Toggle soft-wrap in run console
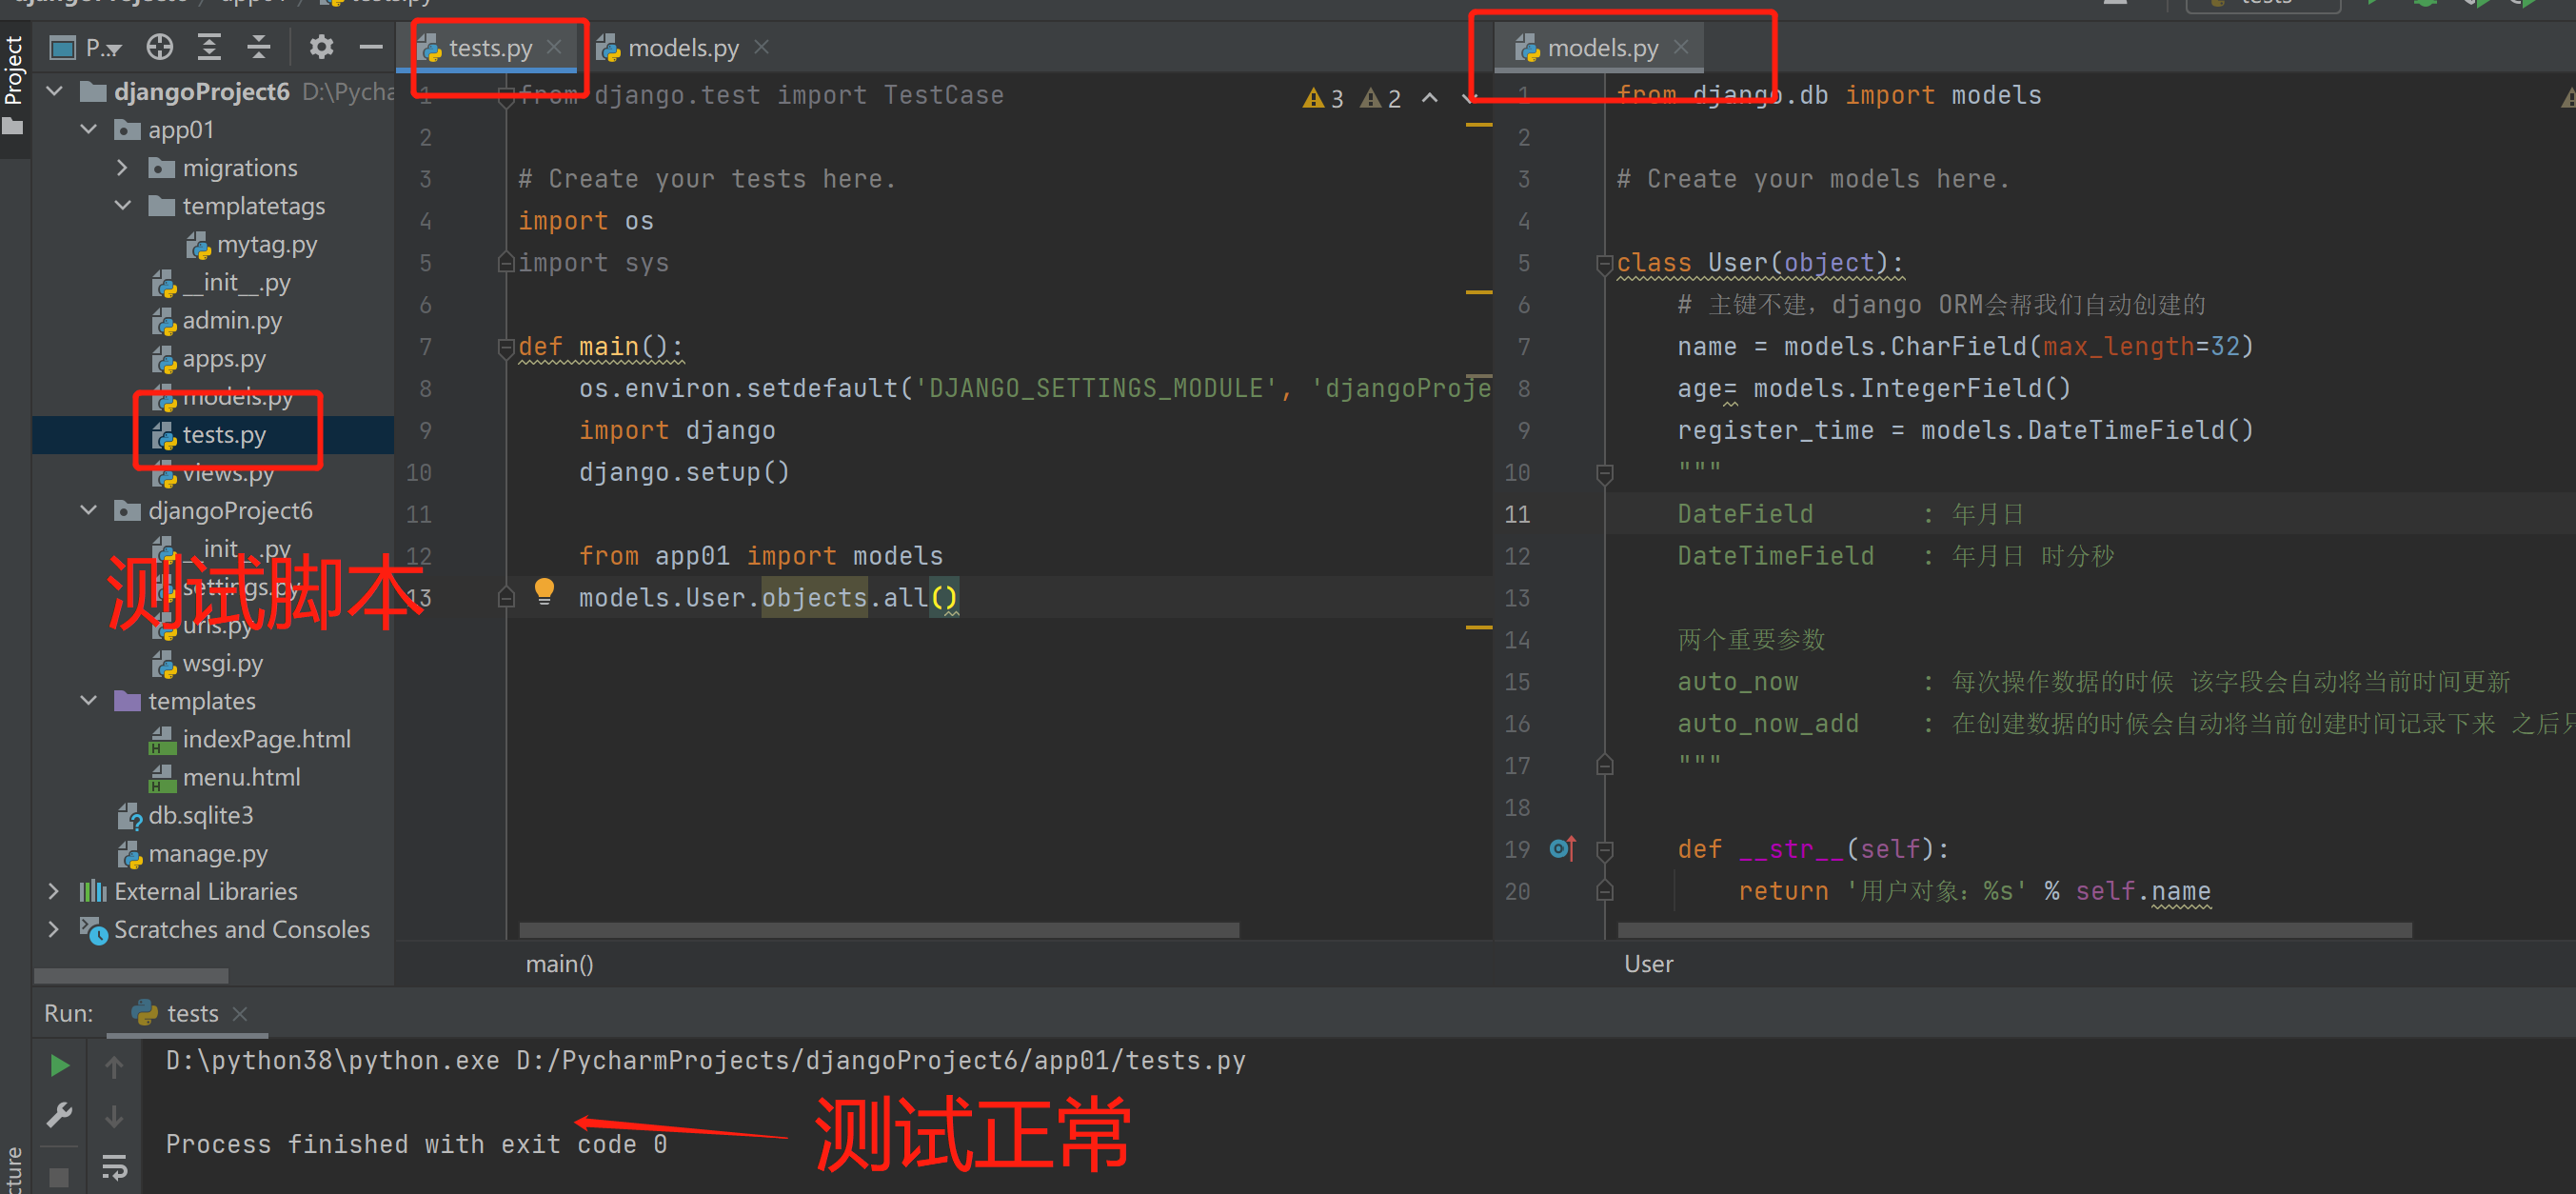The height and width of the screenshot is (1194, 2576). click(x=114, y=1166)
